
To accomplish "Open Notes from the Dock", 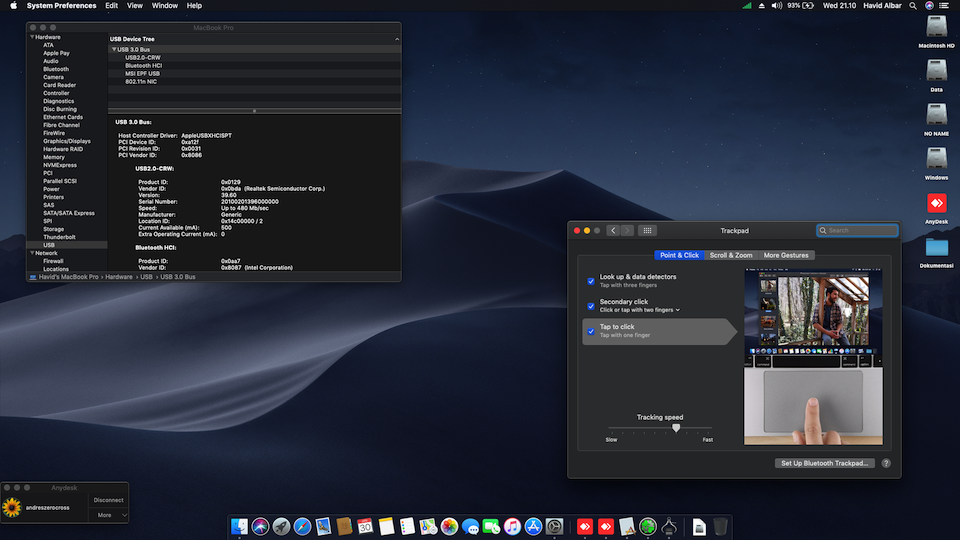I will tap(386, 527).
